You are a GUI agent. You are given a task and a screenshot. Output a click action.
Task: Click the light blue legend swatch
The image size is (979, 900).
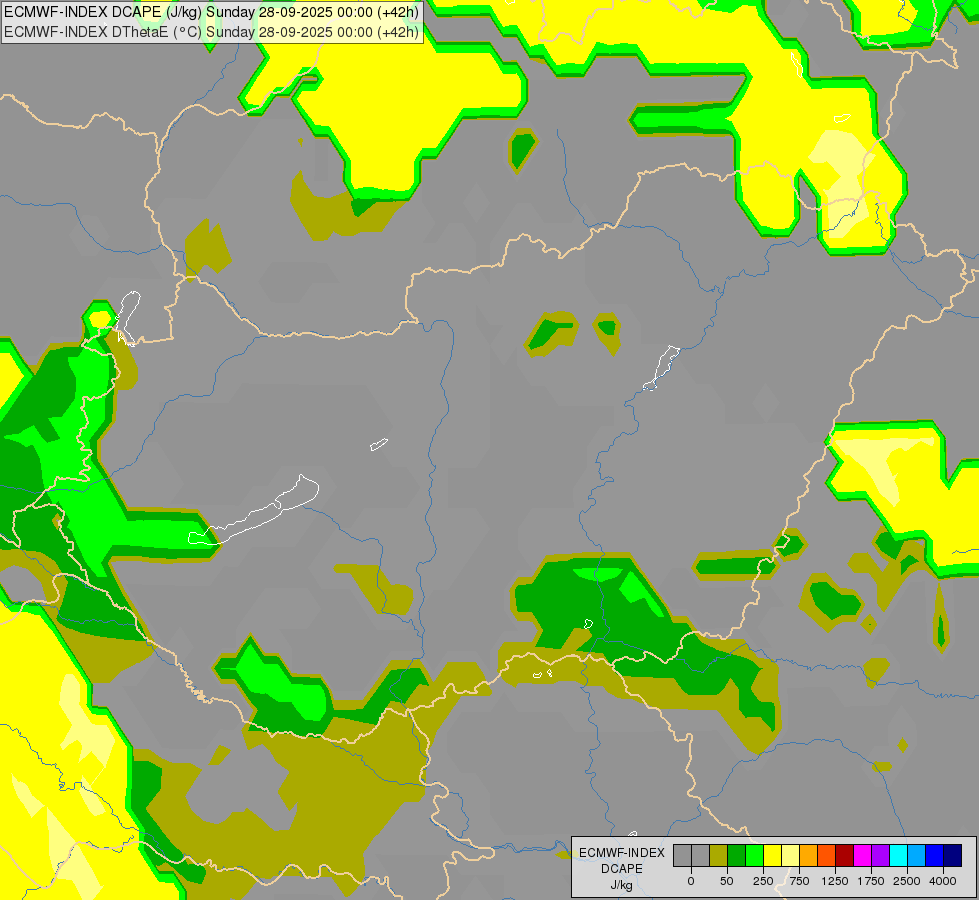(x=917, y=856)
